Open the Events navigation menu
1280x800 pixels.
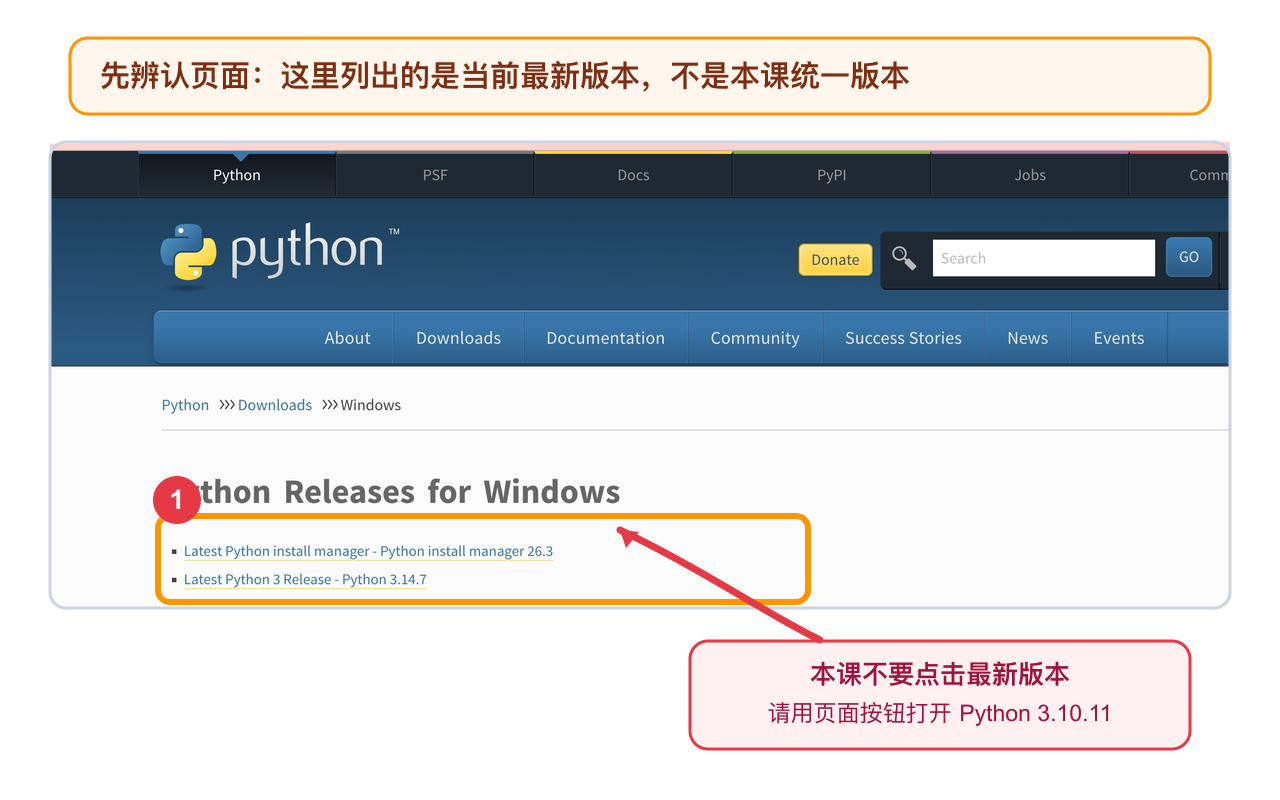point(1119,338)
